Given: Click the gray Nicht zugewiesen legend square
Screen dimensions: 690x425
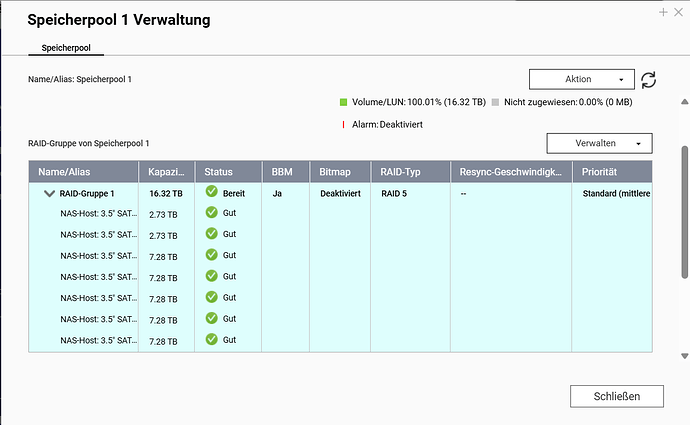Looking at the screenshot, I should point(496,102).
